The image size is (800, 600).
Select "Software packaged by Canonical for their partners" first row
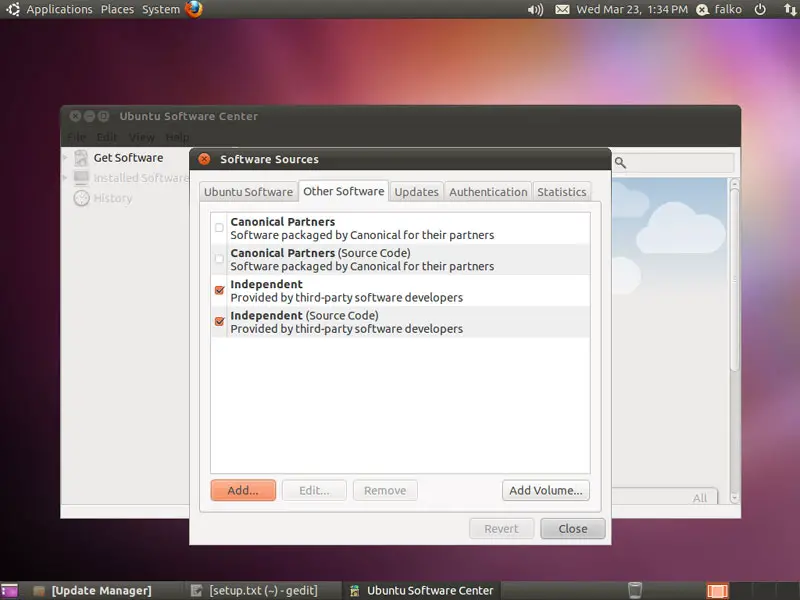(x=362, y=235)
